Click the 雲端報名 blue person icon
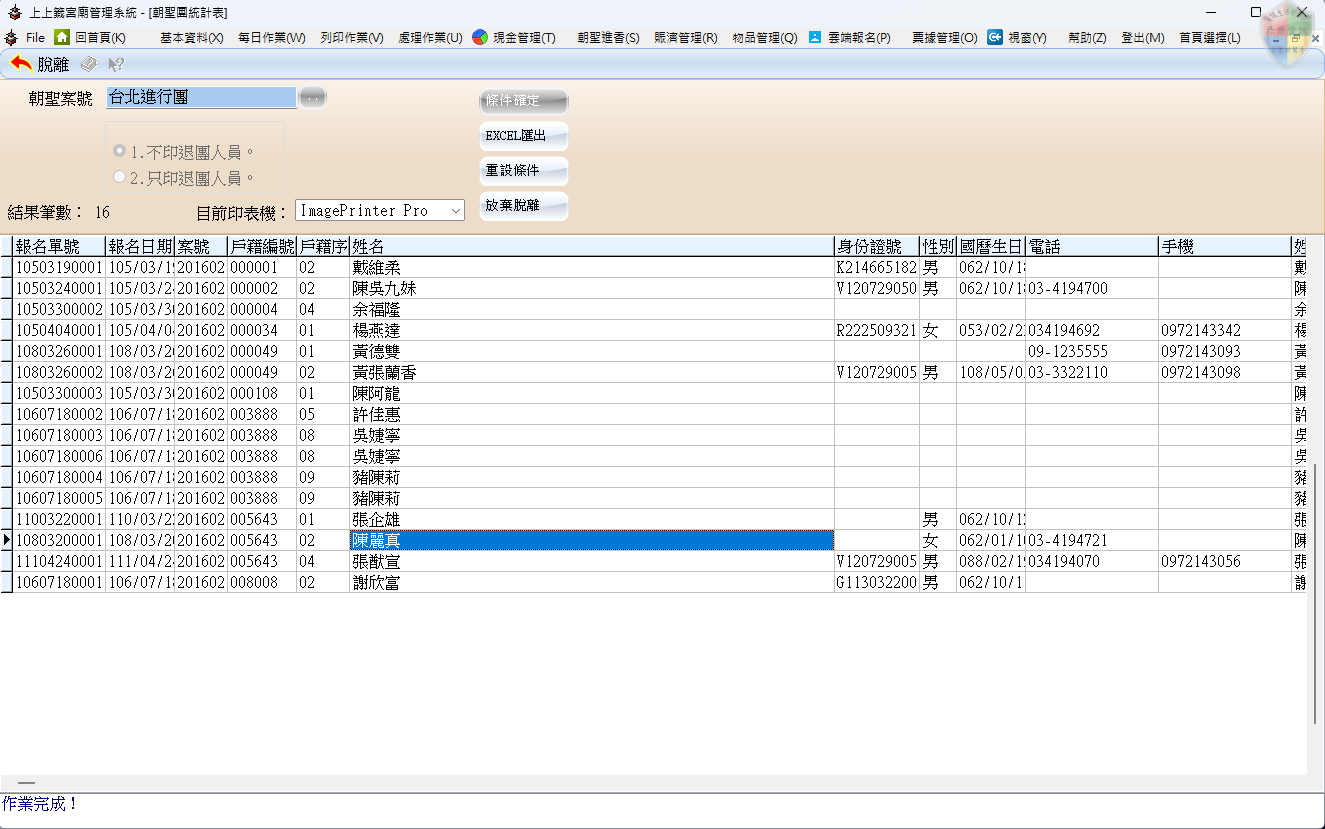 (815, 37)
